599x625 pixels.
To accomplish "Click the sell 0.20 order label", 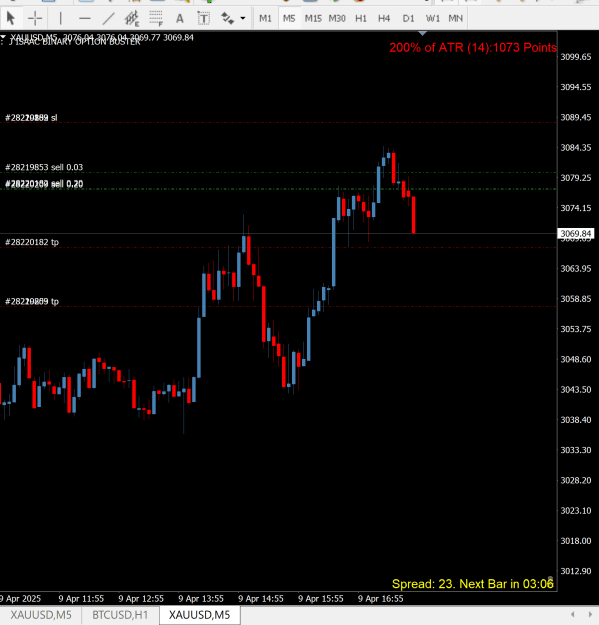I will click(44, 184).
